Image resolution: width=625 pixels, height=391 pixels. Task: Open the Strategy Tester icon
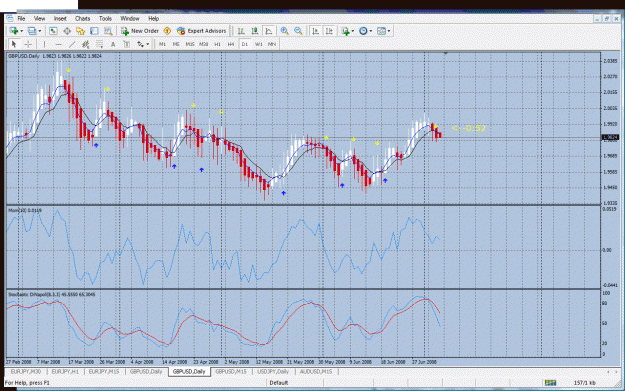click(x=108, y=31)
